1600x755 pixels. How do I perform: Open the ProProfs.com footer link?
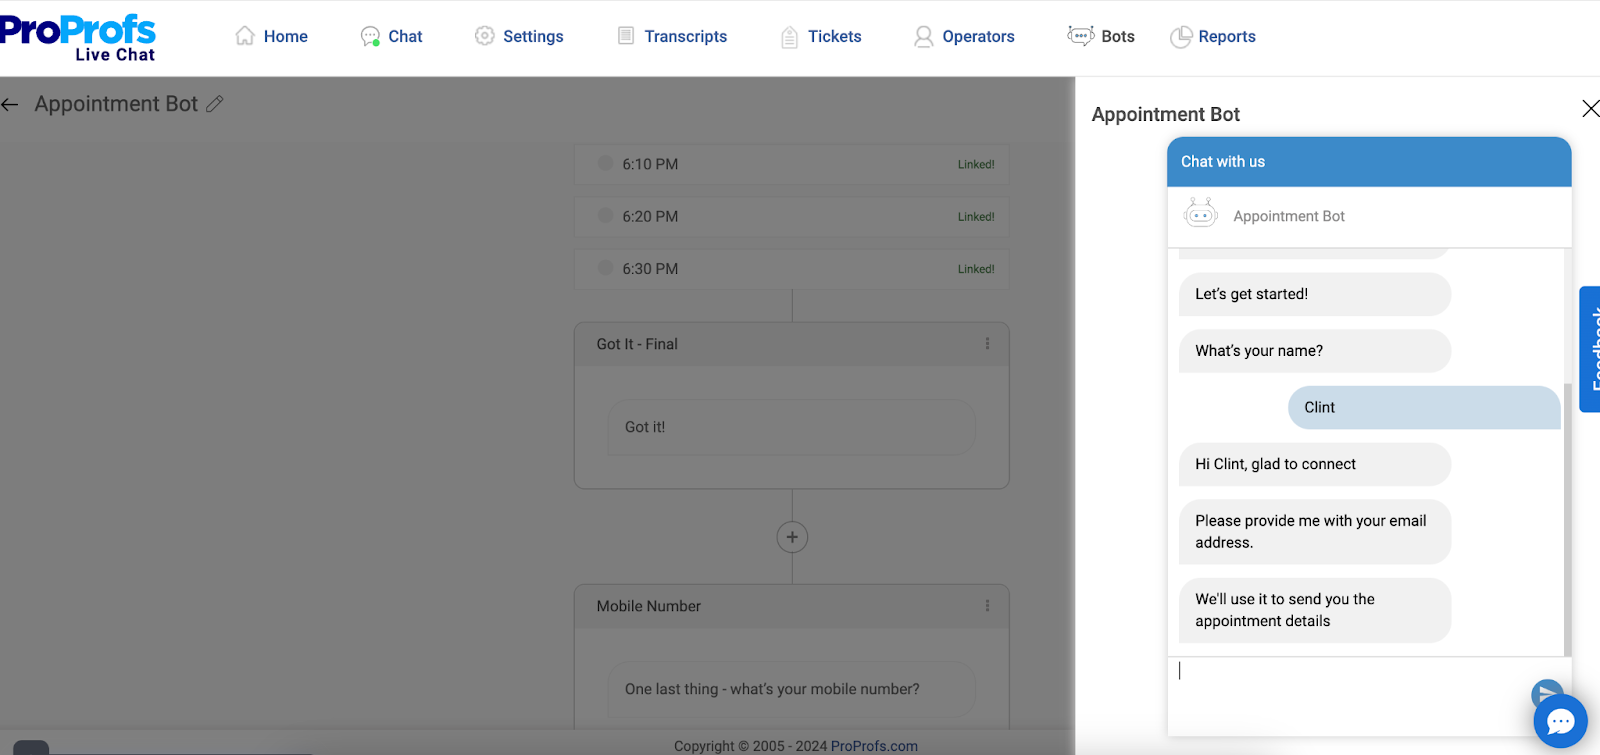tap(874, 746)
